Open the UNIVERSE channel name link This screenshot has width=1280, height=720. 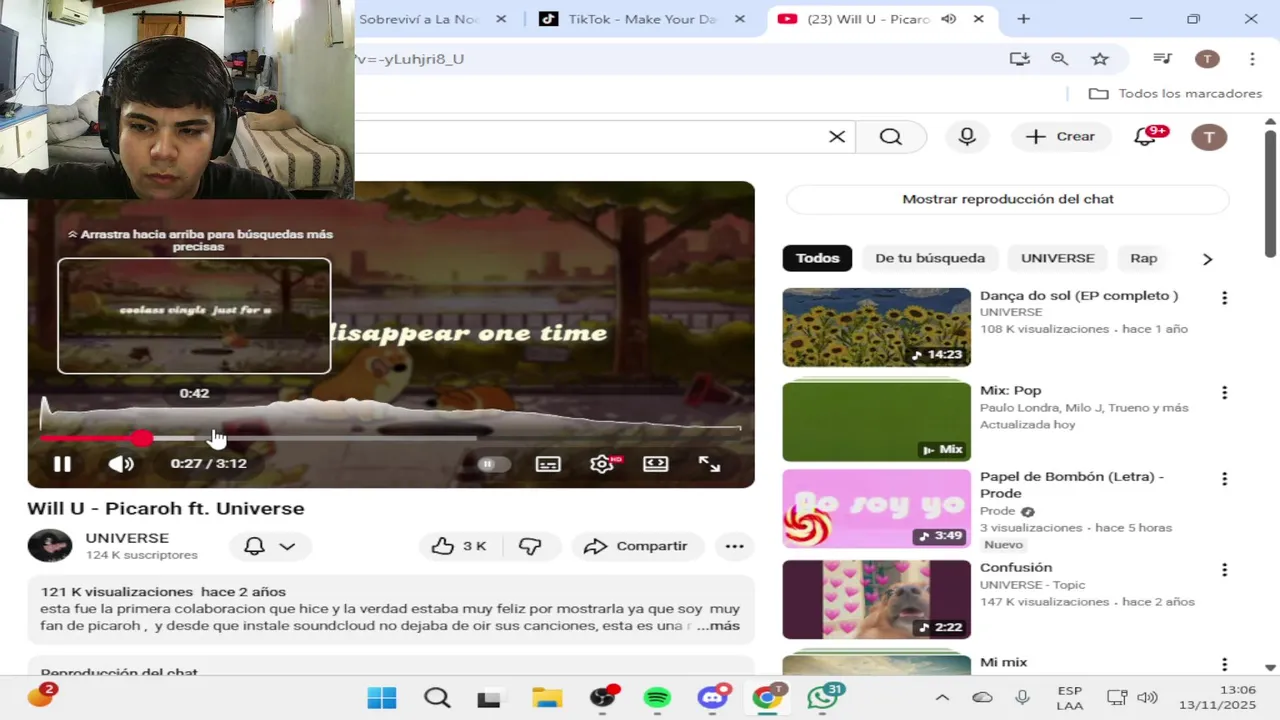click(x=127, y=538)
